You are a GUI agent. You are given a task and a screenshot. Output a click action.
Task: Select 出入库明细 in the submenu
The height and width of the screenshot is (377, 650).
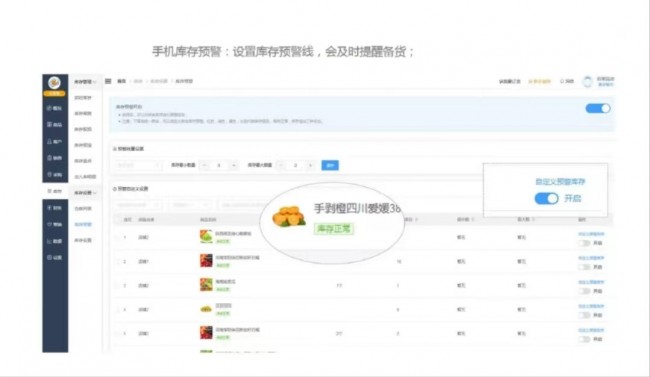coord(85,177)
